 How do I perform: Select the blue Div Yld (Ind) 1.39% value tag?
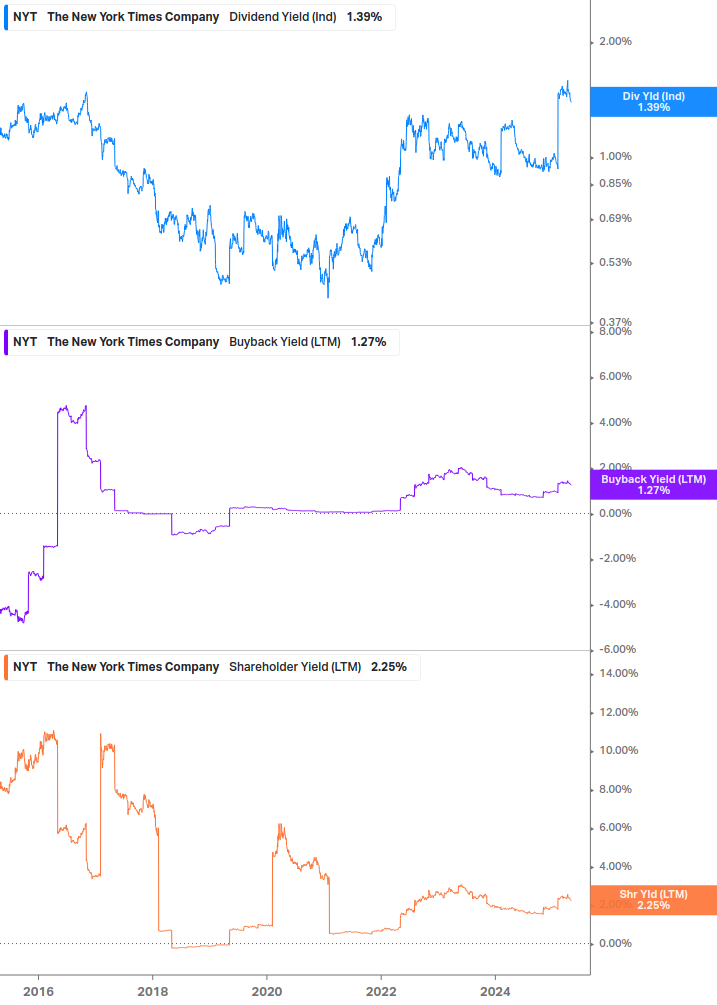click(653, 101)
